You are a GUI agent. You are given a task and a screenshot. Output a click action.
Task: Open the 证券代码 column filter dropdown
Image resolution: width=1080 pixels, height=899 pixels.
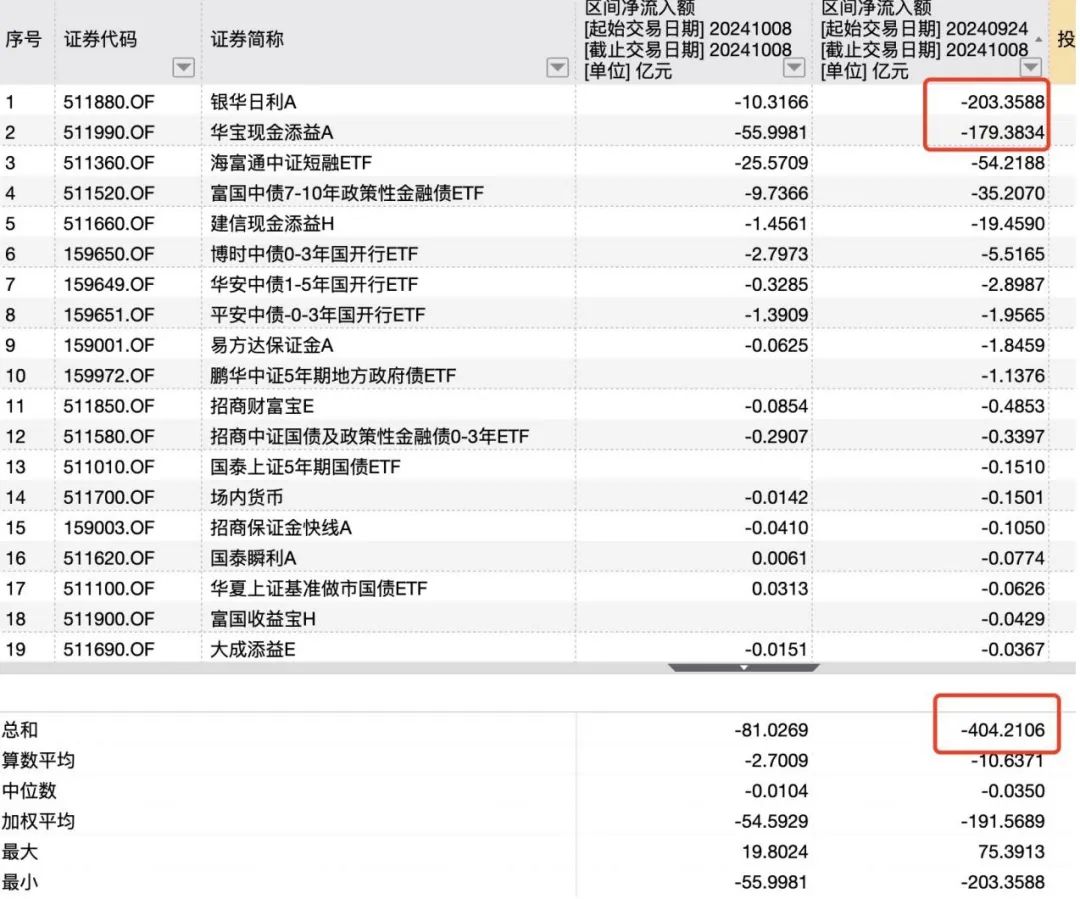(x=183, y=68)
